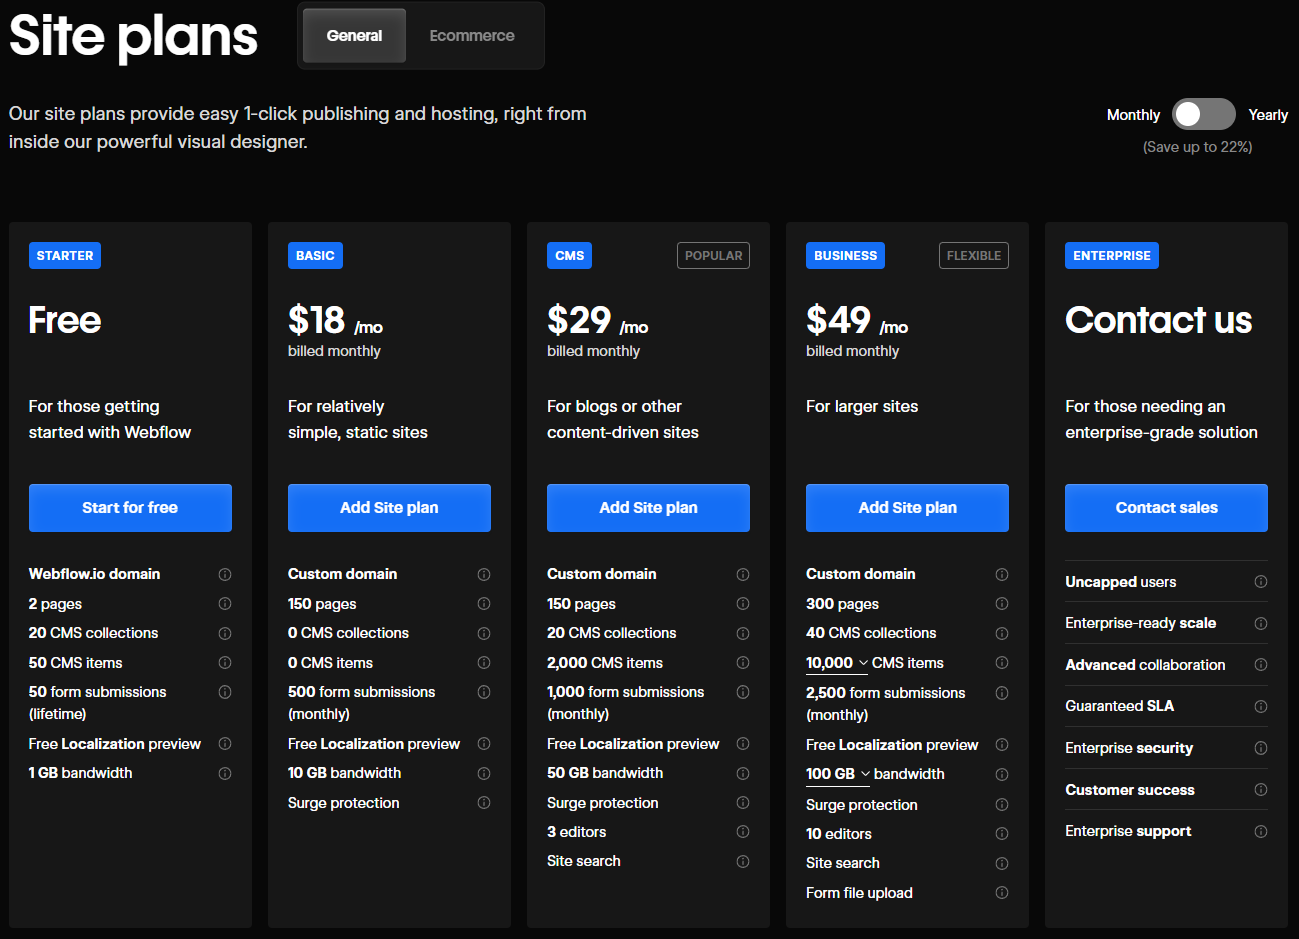
Task: Click the BASIC plan badge
Action: (315, 256)
